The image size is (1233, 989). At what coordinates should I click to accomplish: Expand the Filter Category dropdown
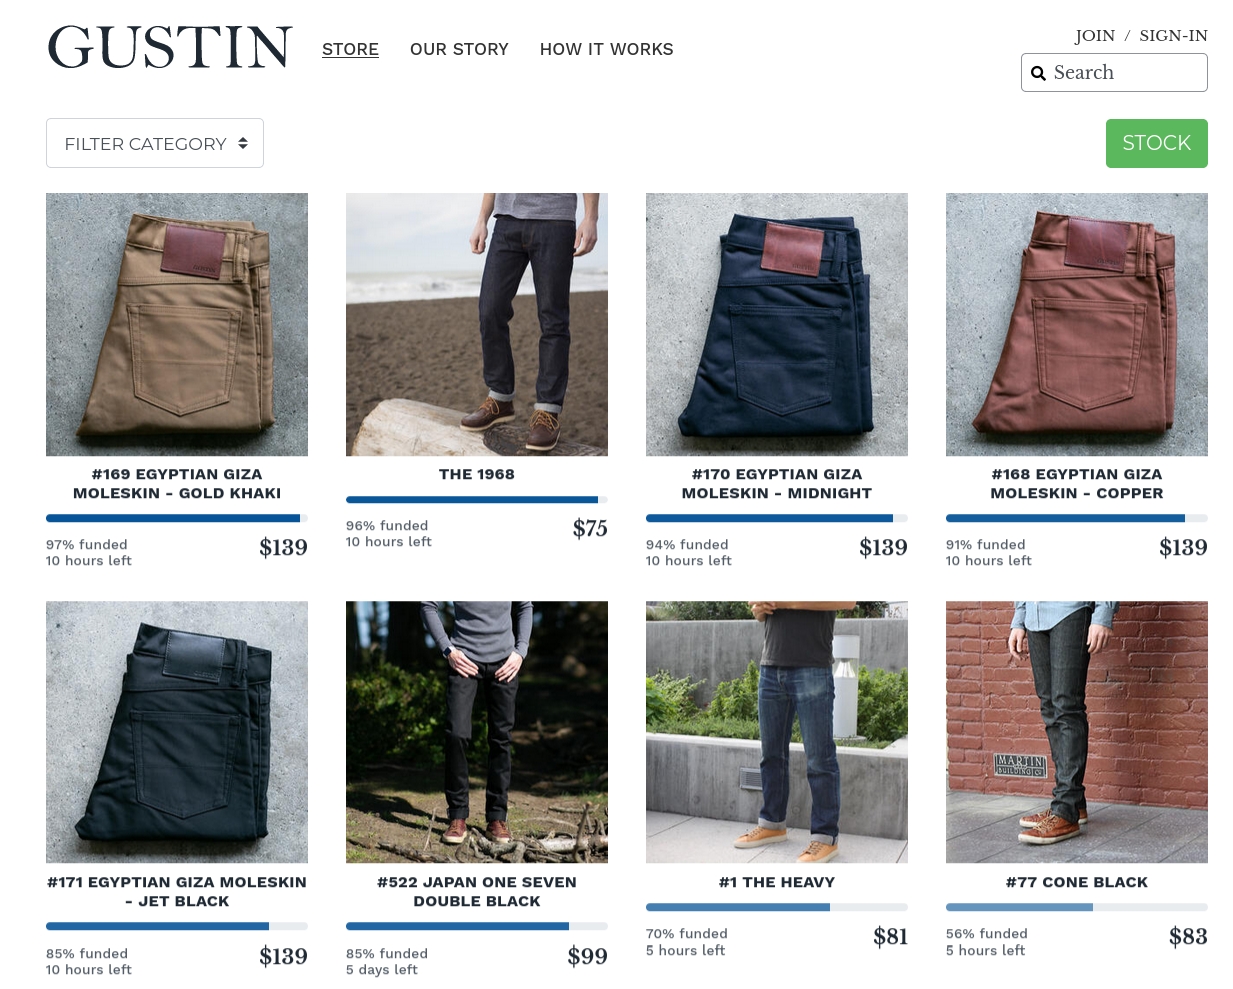coord(155,143)
